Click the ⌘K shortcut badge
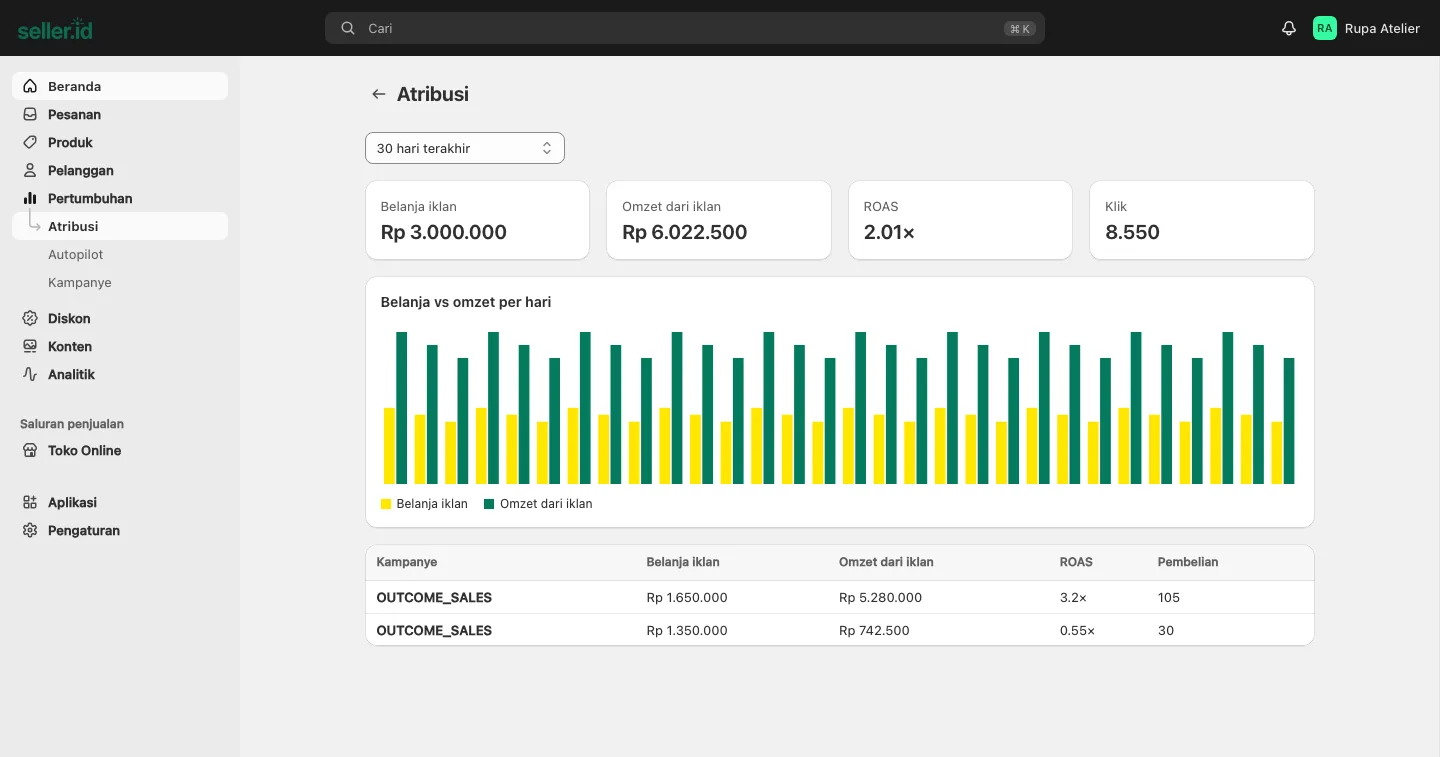The width and height of the screenshot is (1440, 757). [1020, 29]
